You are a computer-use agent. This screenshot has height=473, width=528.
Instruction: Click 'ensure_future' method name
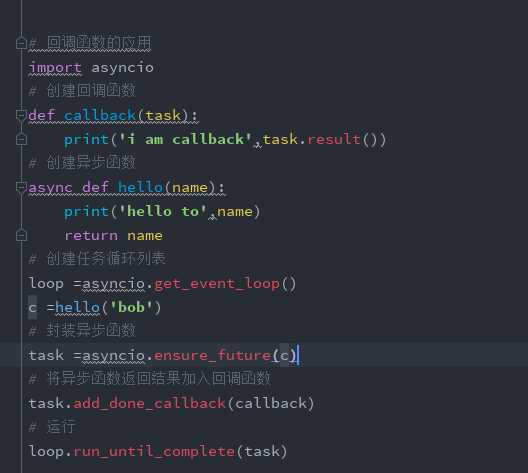(212, 356)
